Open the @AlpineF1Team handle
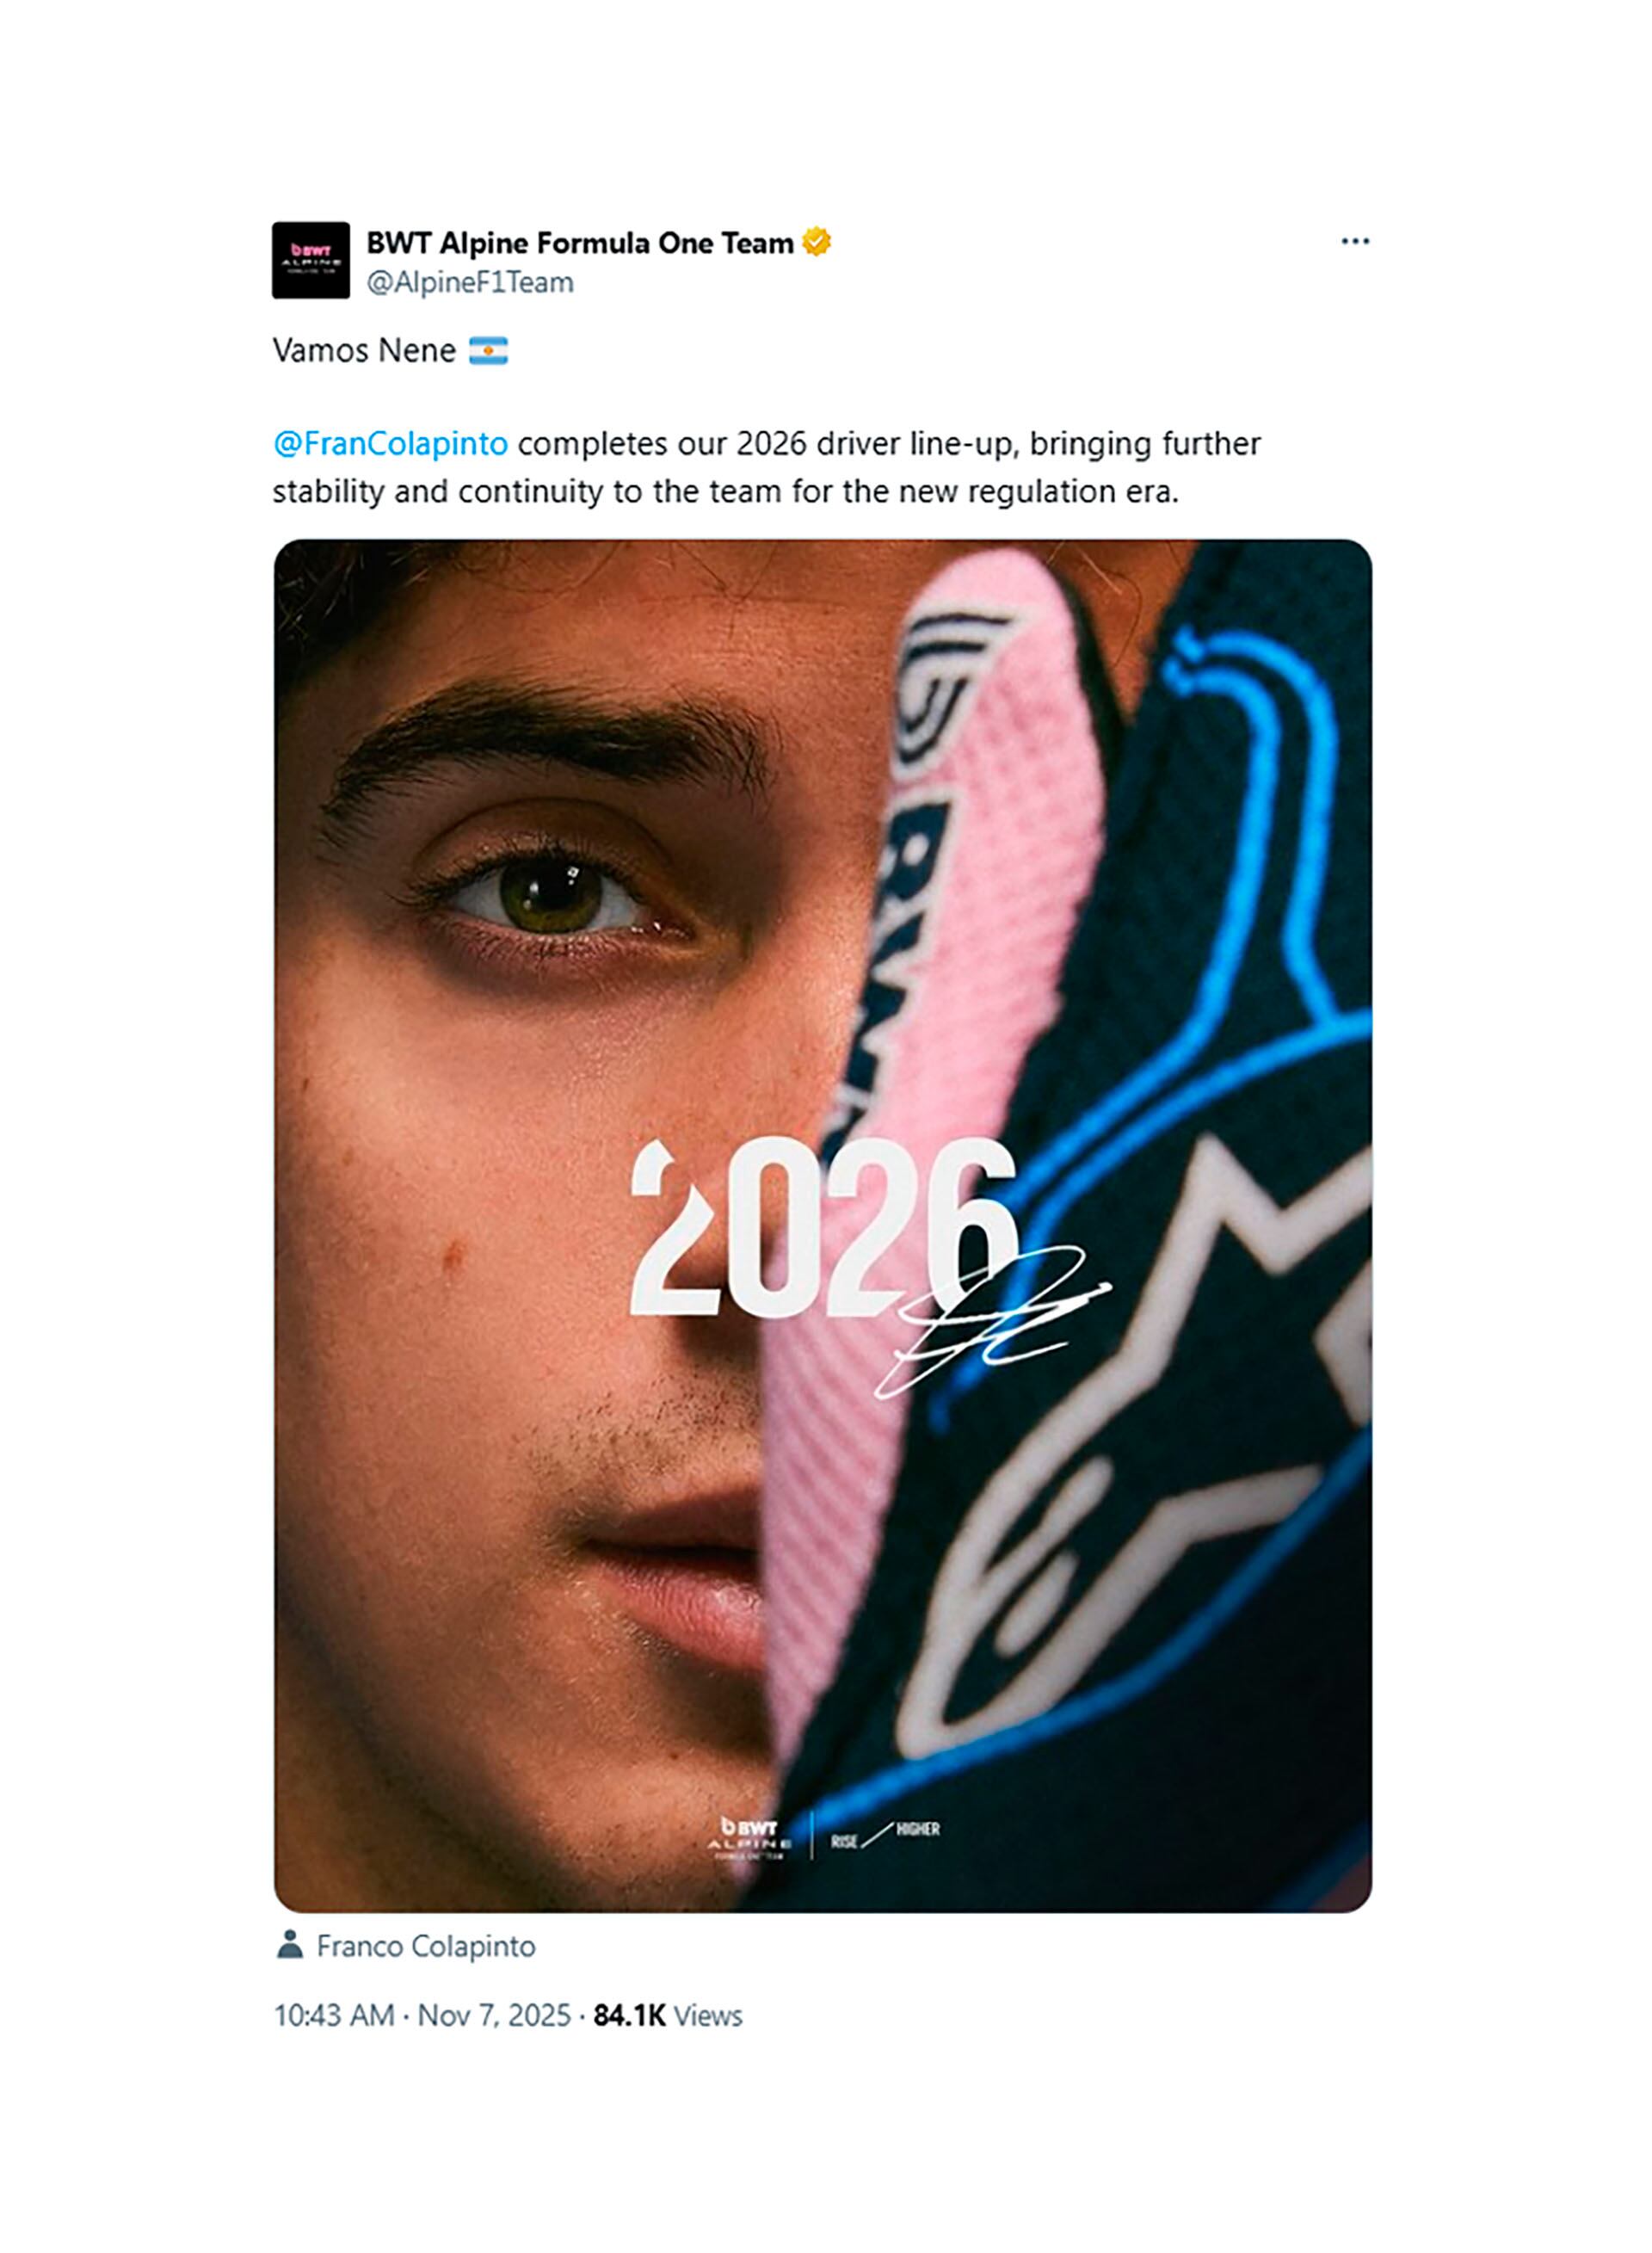Screen dimensions: 1652x2253 470,282
